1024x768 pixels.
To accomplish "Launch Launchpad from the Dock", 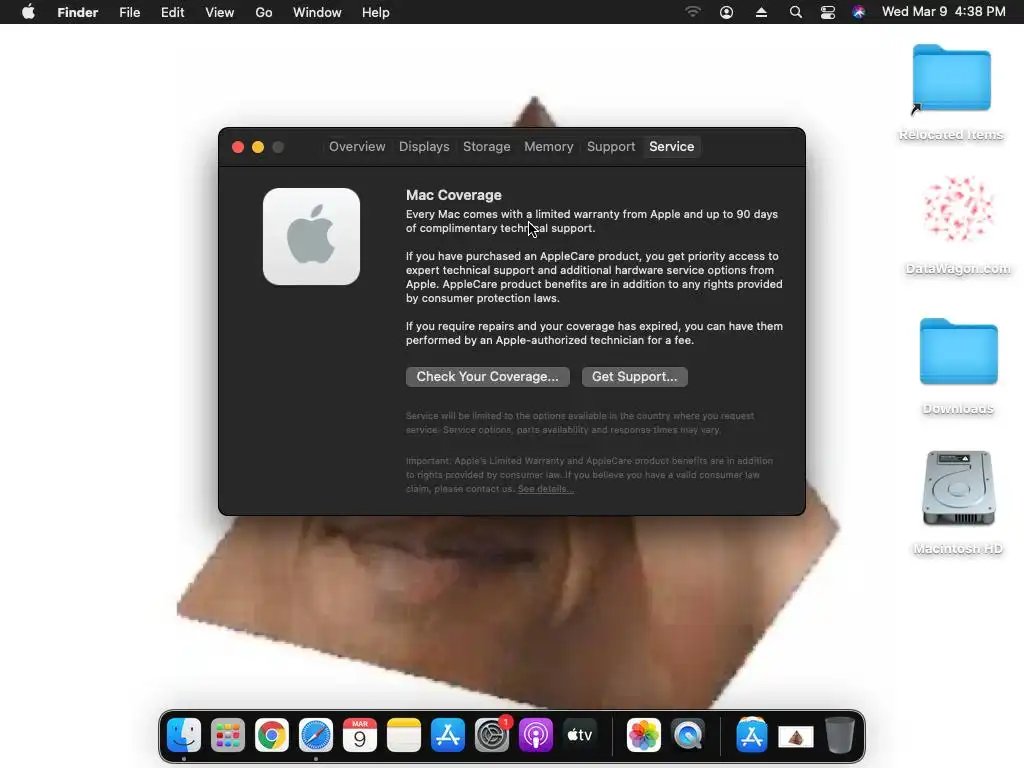I will pos(228,735).
